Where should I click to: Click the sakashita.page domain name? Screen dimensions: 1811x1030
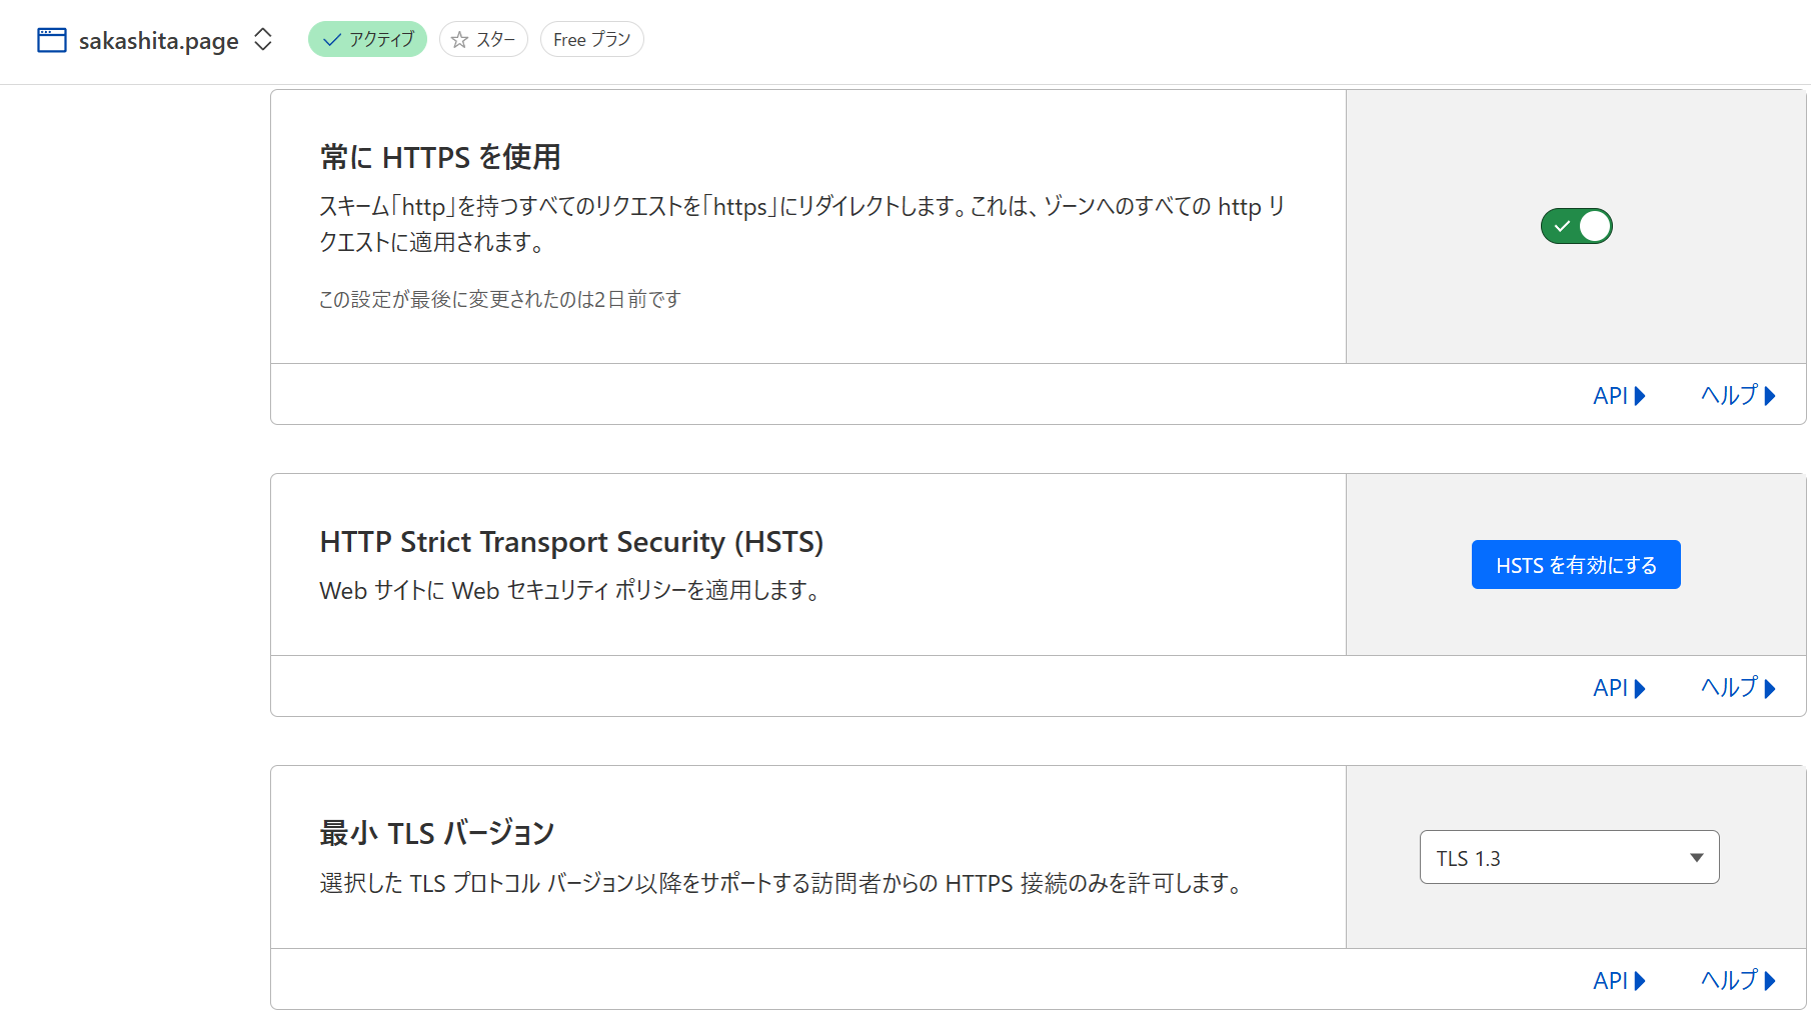[159, 41]
